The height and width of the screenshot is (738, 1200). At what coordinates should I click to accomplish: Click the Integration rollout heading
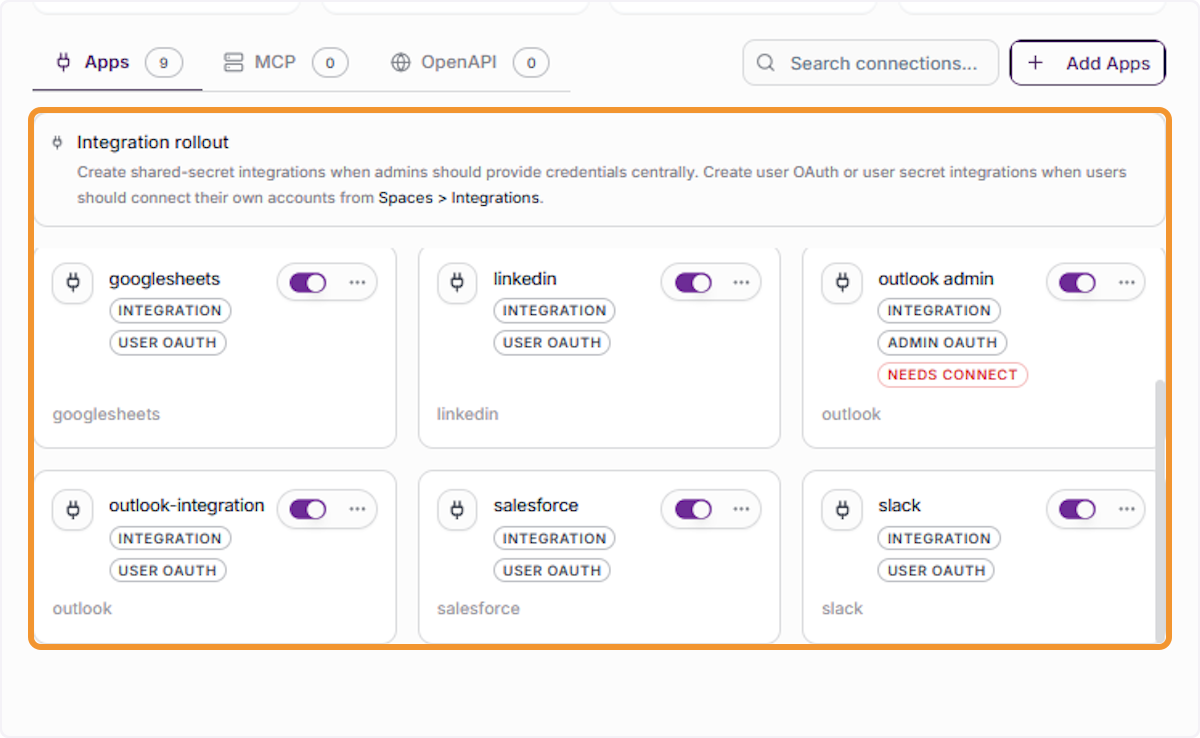click(153, 143)
